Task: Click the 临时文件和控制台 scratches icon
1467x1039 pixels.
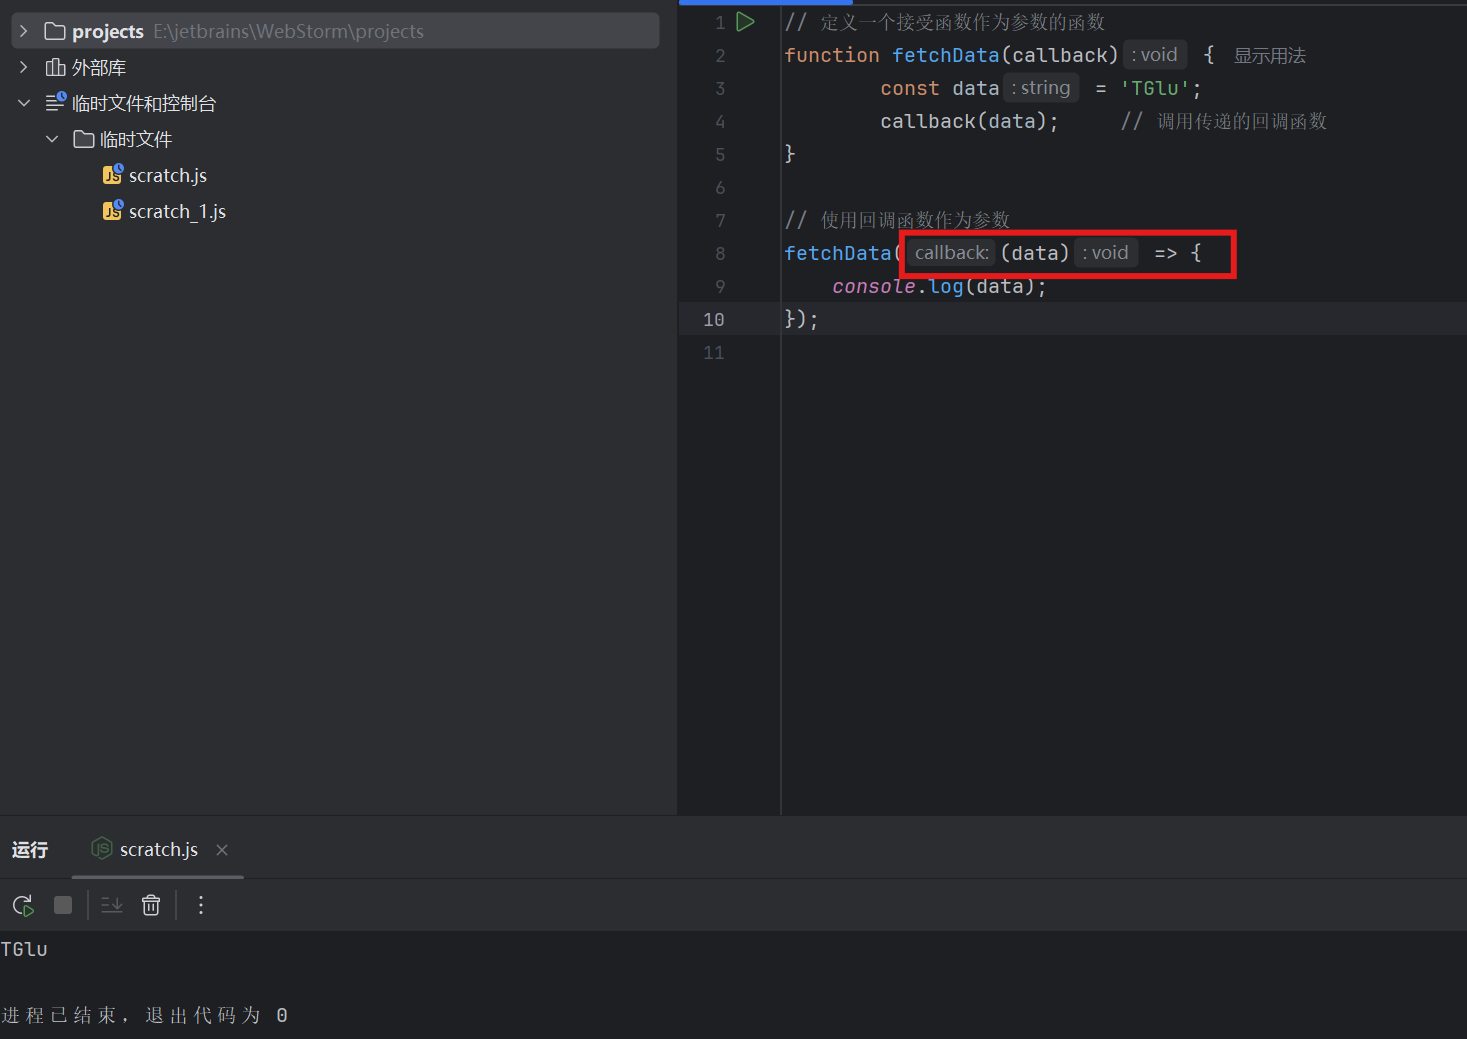Action: click(x=55, y=102)
